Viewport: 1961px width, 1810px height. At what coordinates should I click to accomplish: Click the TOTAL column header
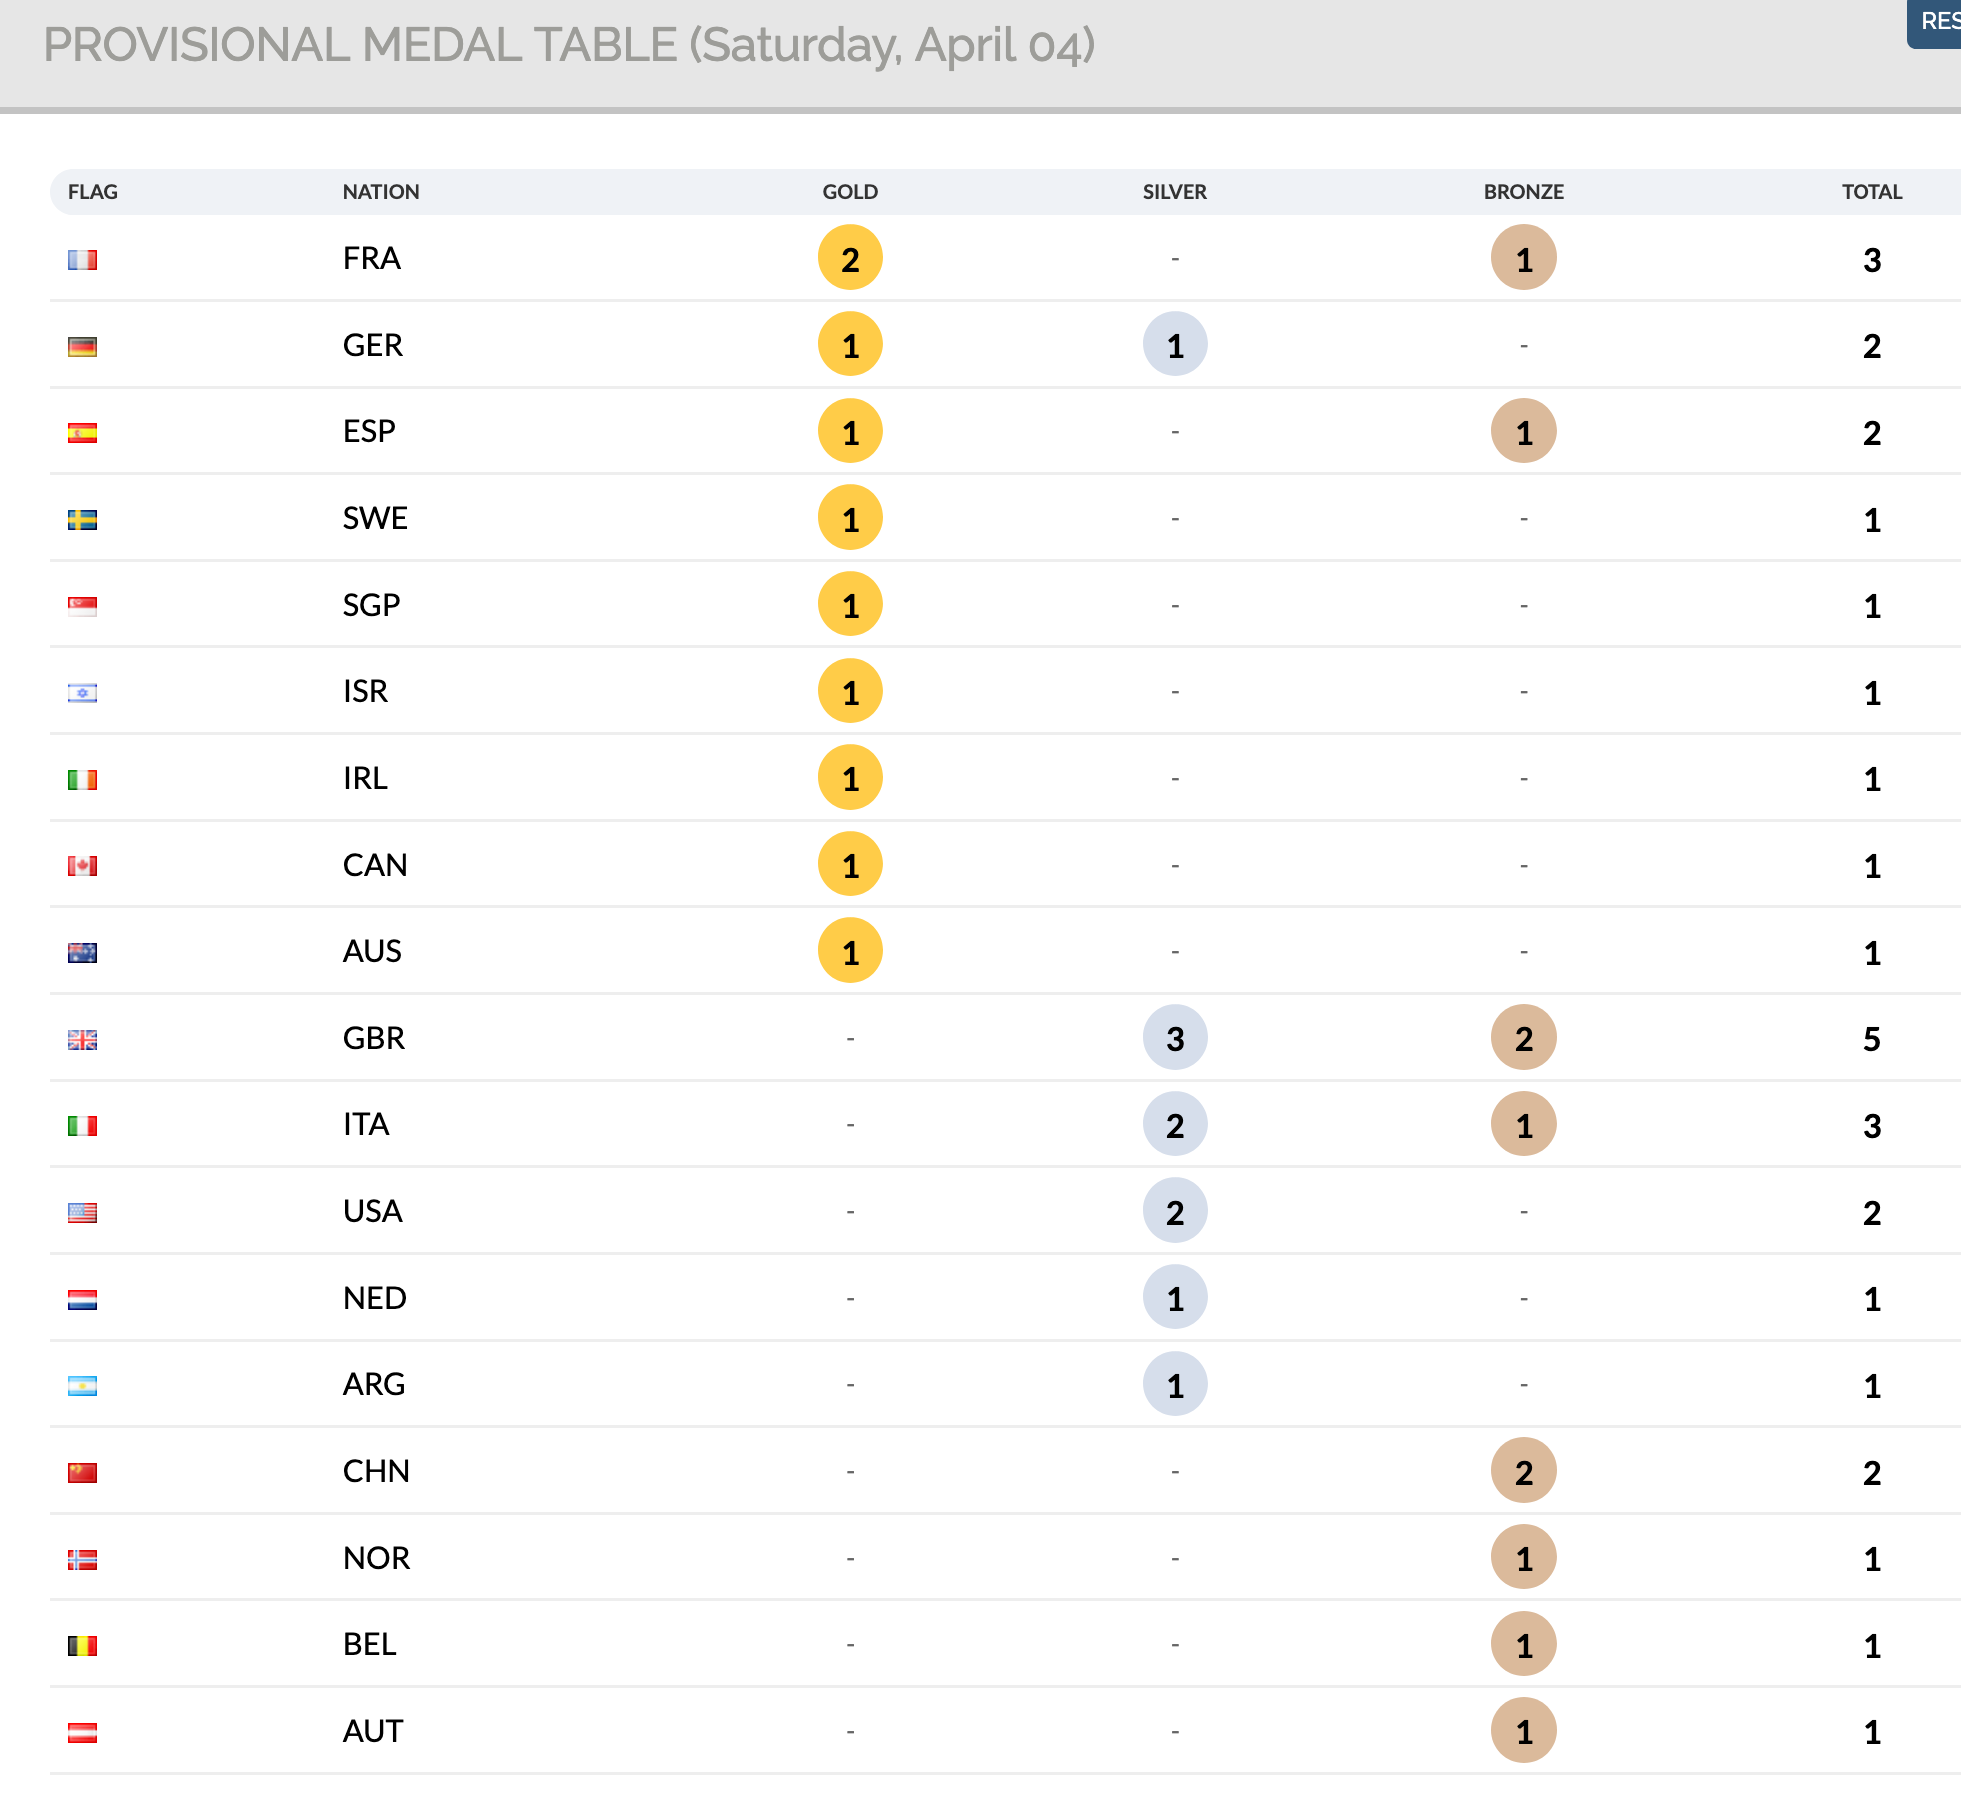pos(1872,192)
